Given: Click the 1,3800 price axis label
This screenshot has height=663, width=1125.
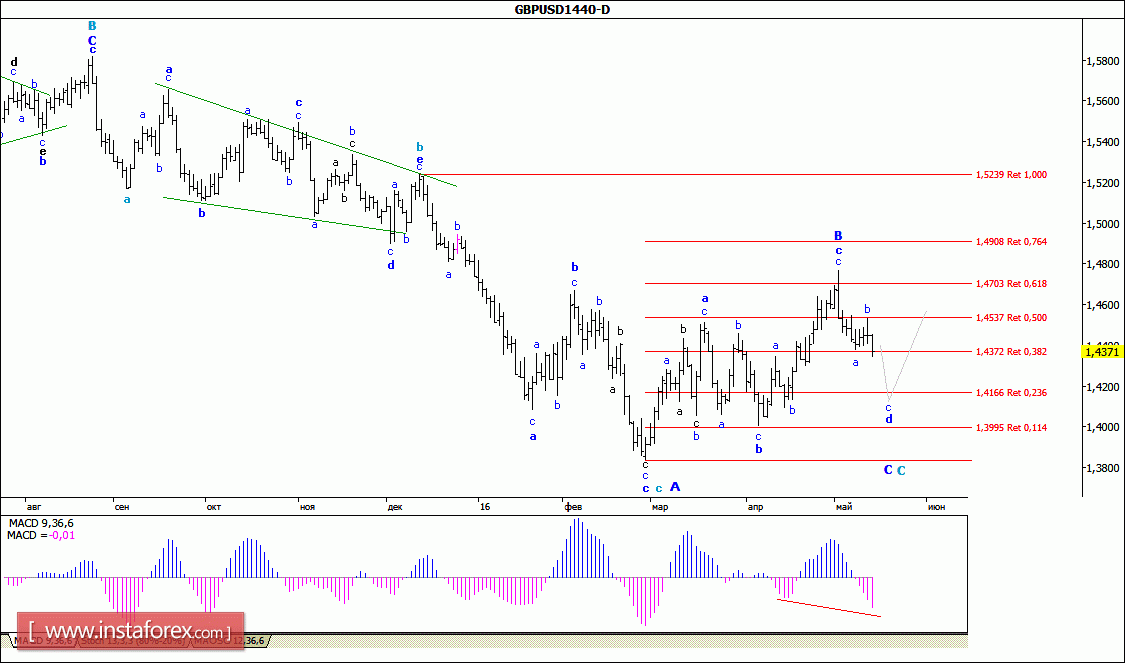Looking at the screenshot, I should [x=1105, y=468].
